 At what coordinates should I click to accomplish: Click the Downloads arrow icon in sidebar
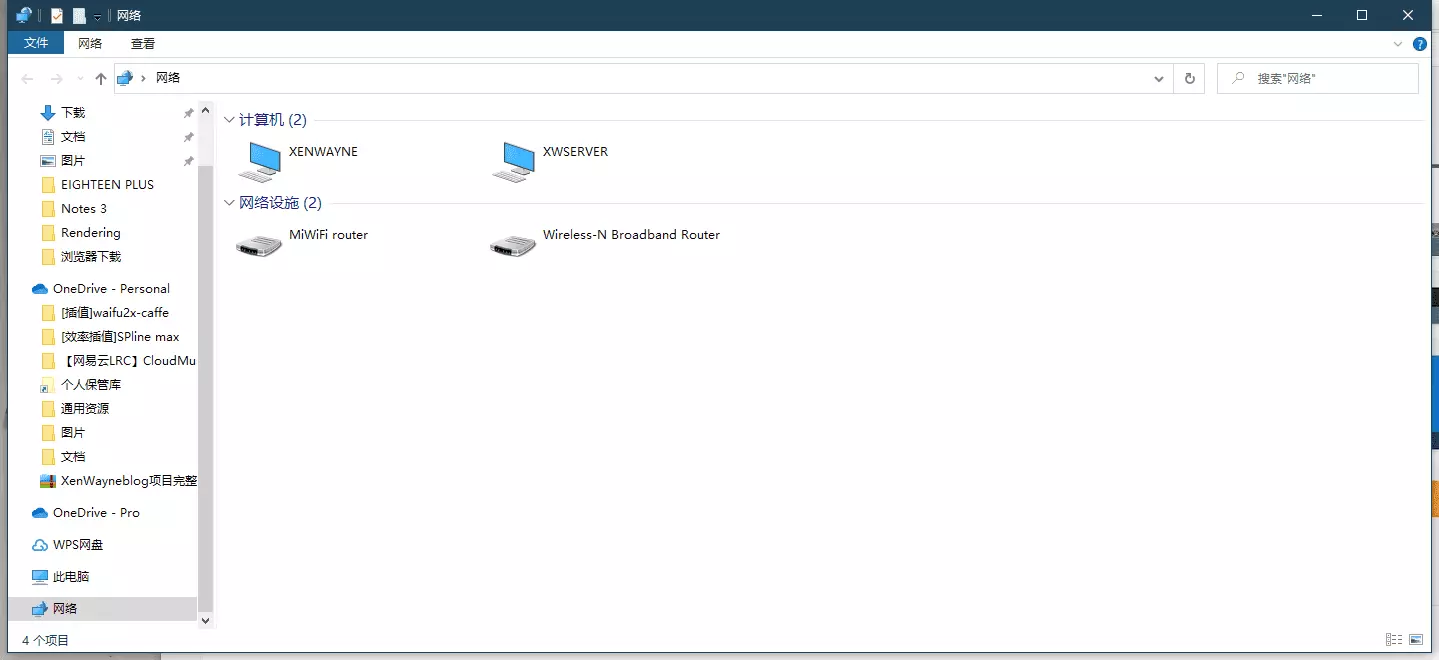tap(47, 113)
